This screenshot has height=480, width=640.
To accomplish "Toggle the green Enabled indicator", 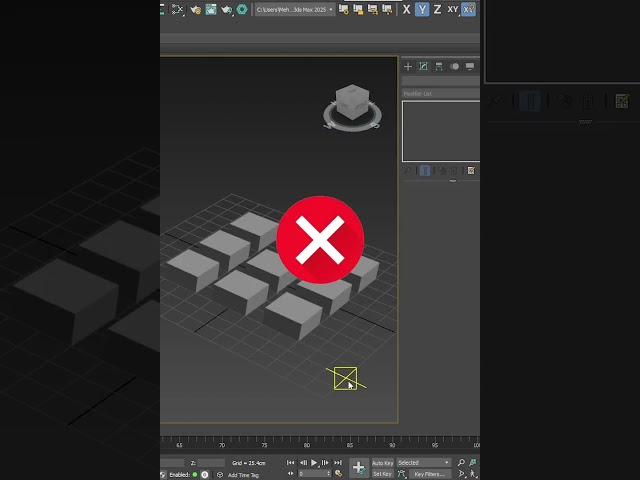I will [195, 474].
